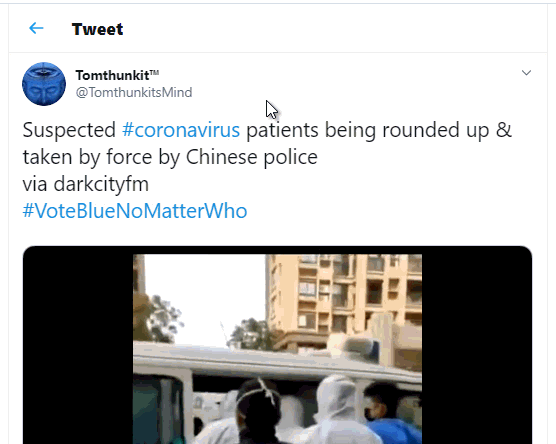556x444 pixels.
Task: Click the phrase 'patients being rounded up &'
Action: (x=379, y=130)
